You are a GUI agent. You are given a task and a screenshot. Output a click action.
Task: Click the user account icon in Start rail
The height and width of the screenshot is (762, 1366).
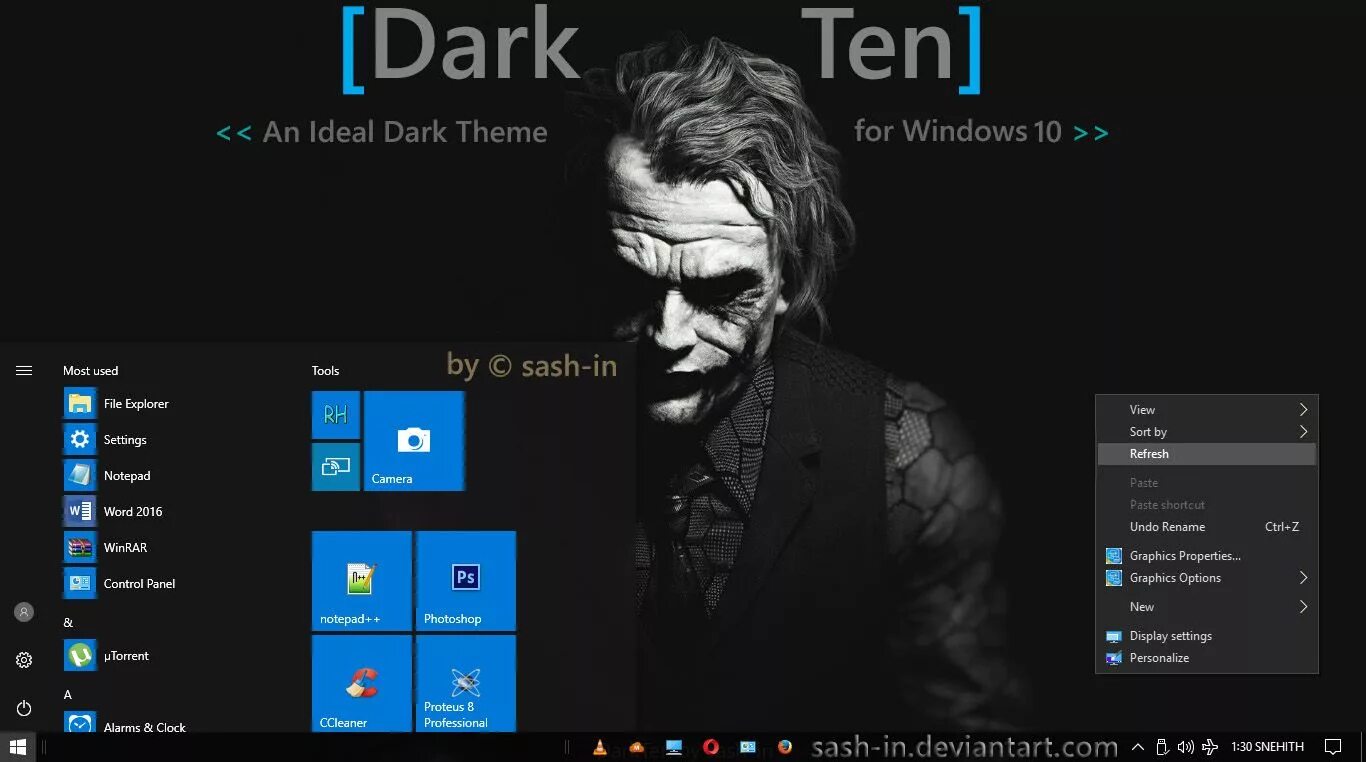click(x=24, y=612)
